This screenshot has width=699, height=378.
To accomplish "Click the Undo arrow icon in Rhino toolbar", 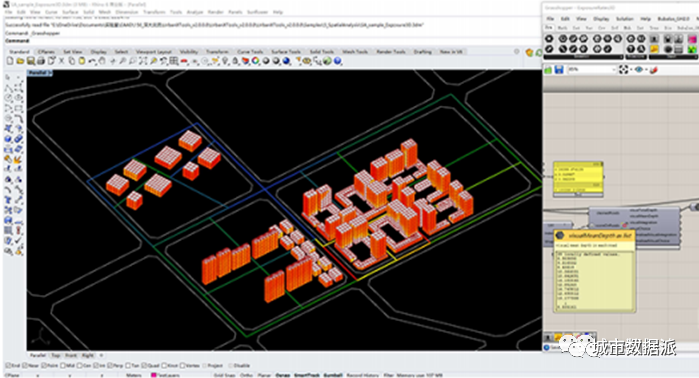I will 92,61.
